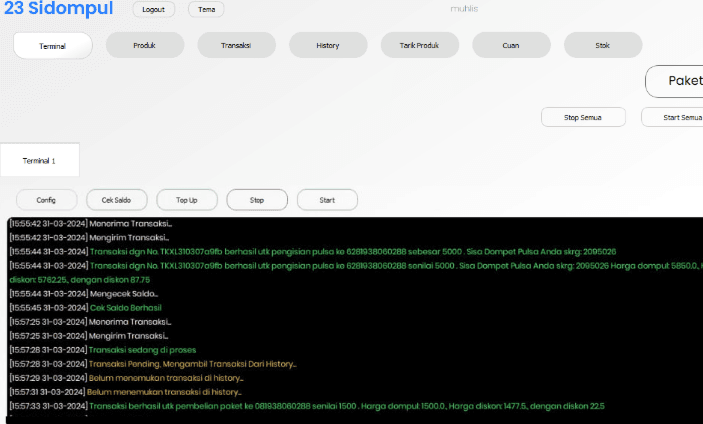Open the Produk tab
The image size is (703, 424).
pos(144,46)
